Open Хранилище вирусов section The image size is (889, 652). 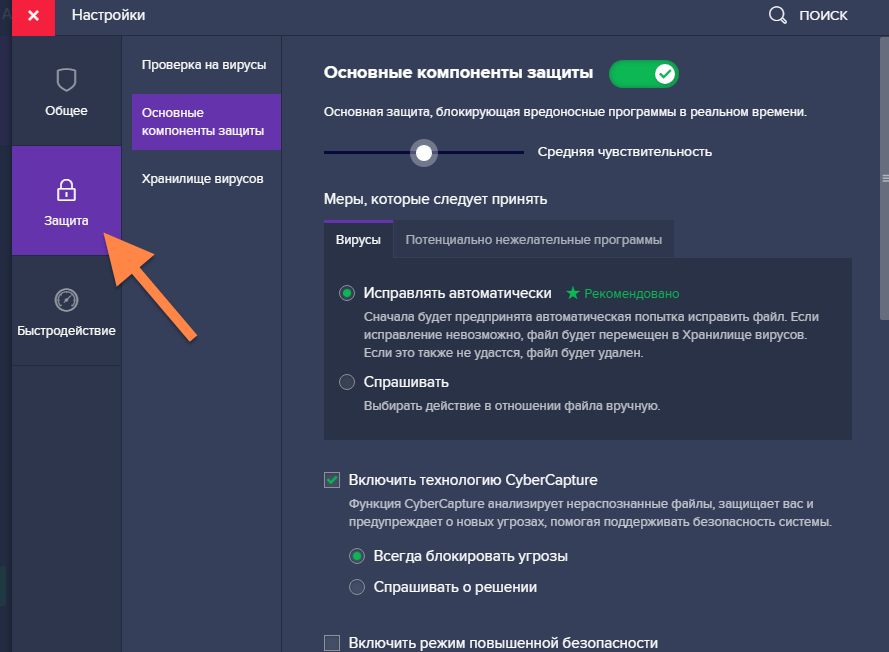[x=202, y=179]
